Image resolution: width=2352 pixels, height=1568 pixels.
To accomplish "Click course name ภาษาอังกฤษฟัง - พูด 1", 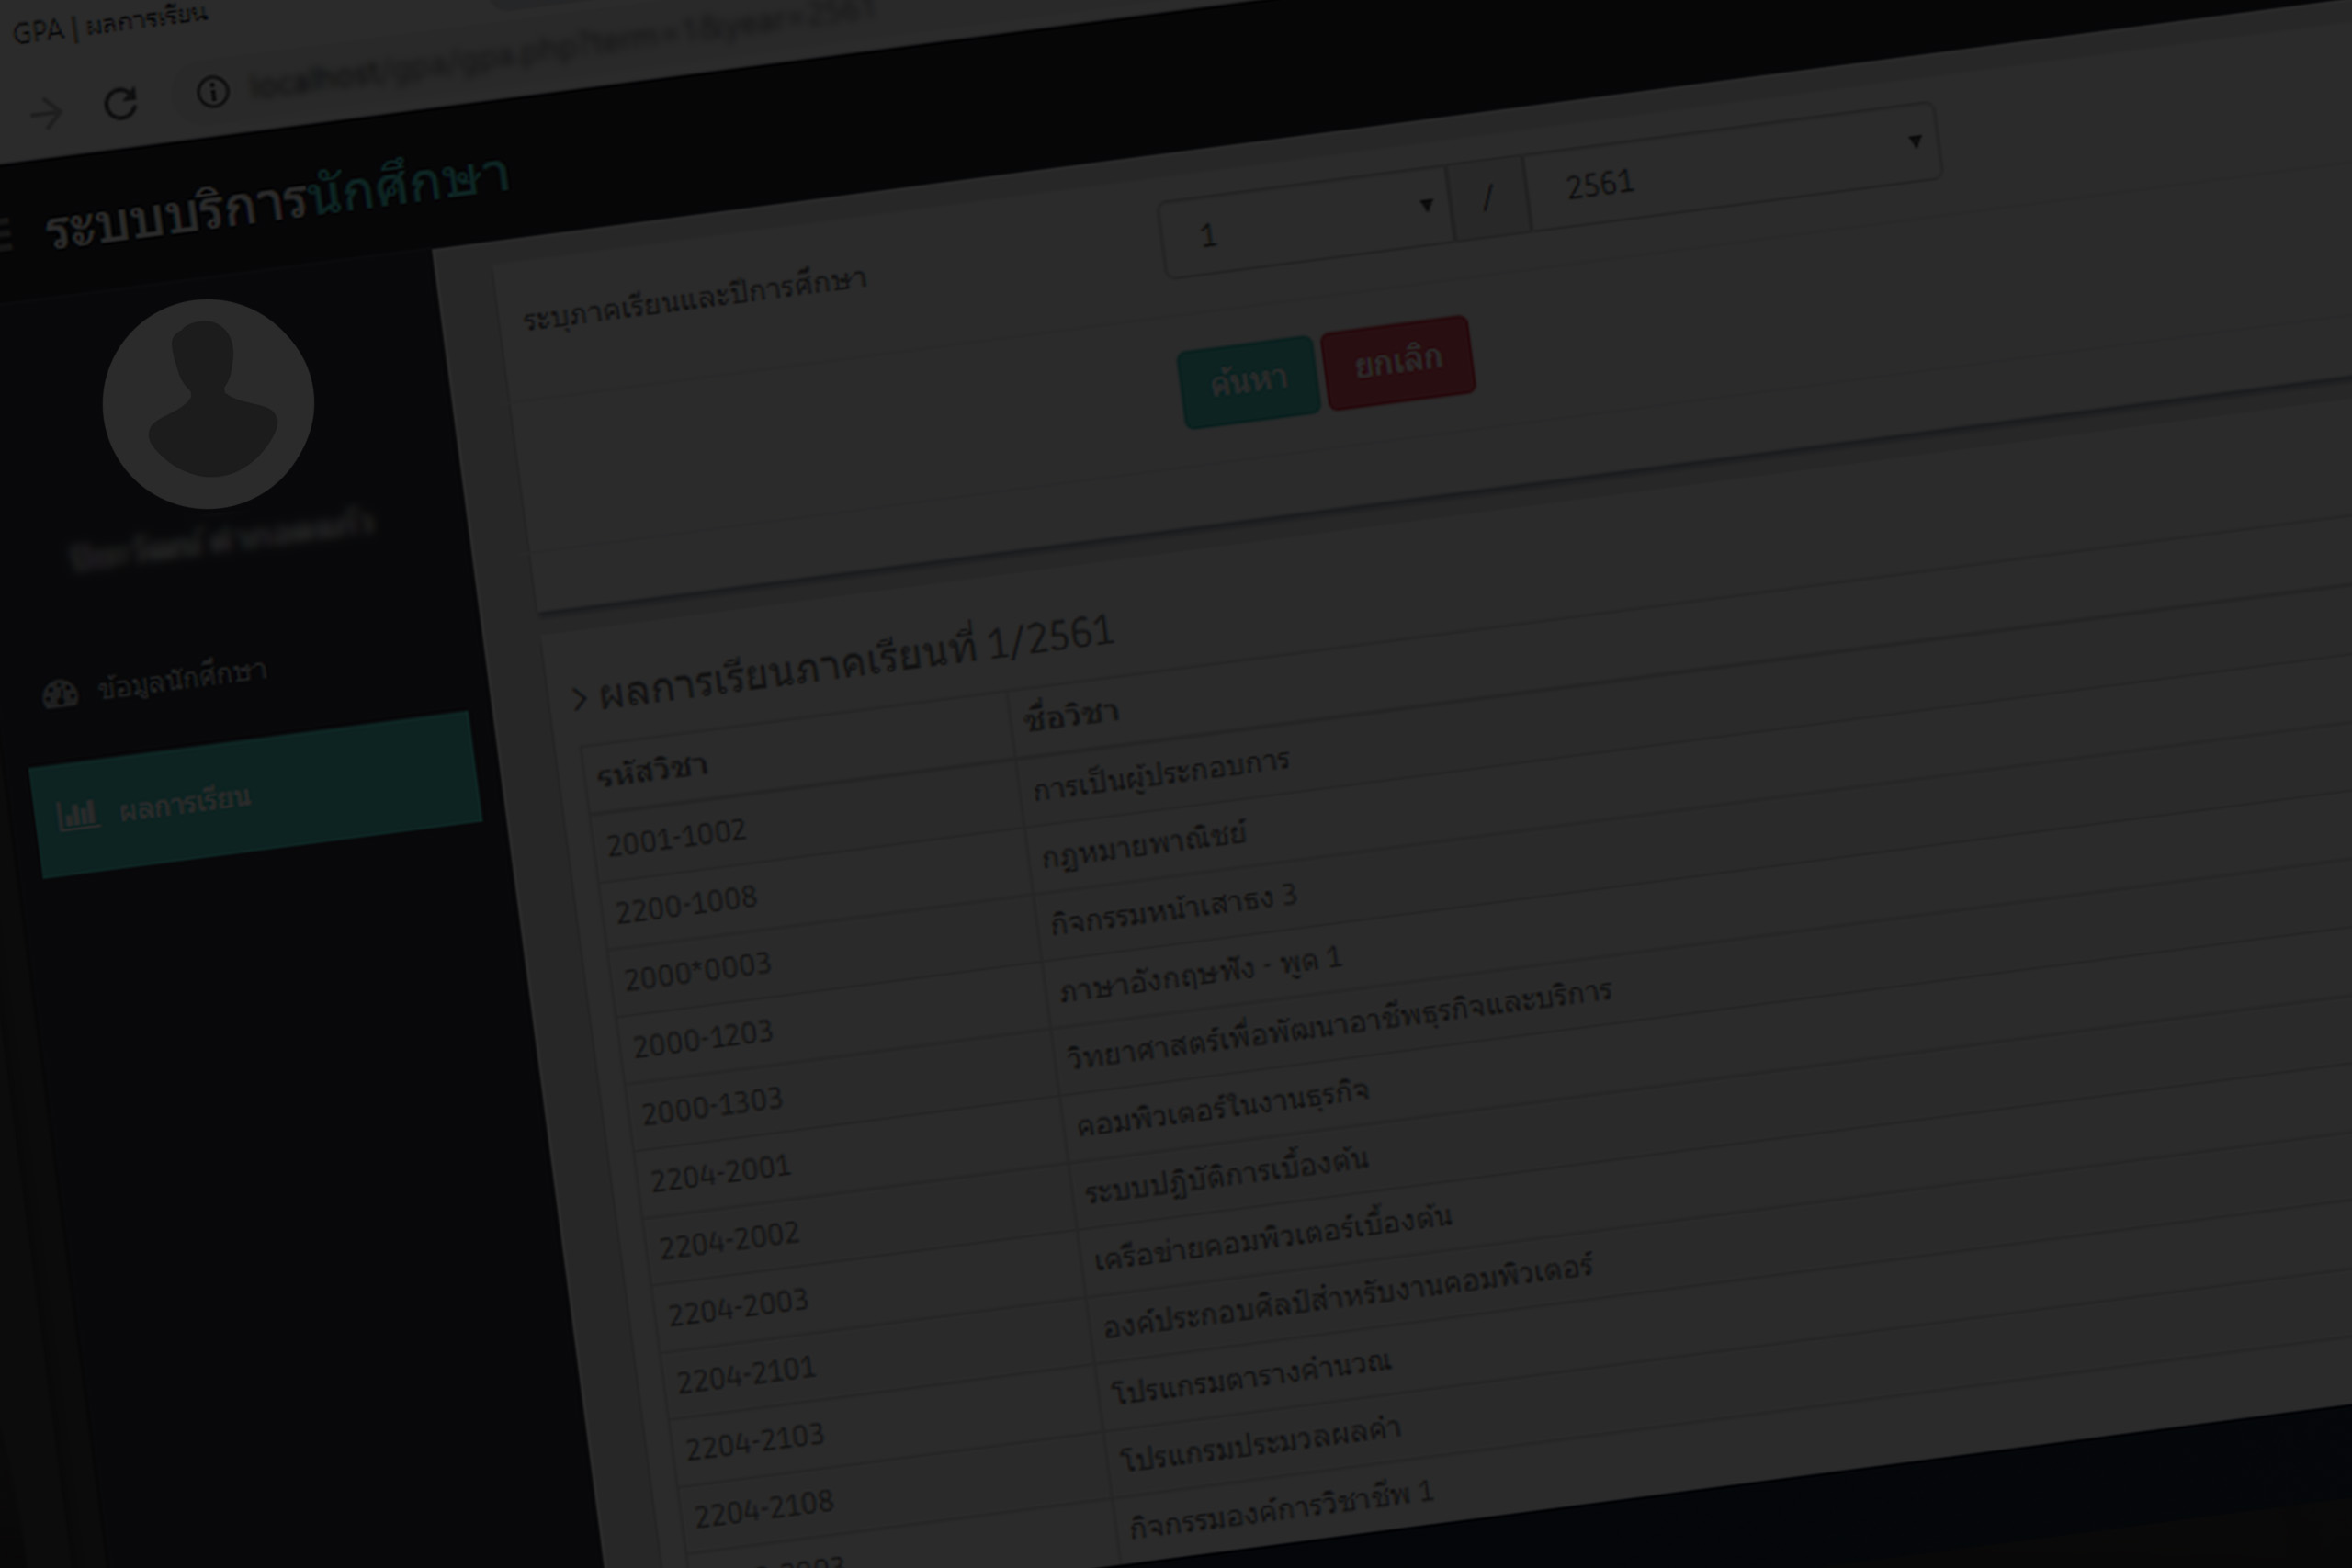I will point(1200,974).
